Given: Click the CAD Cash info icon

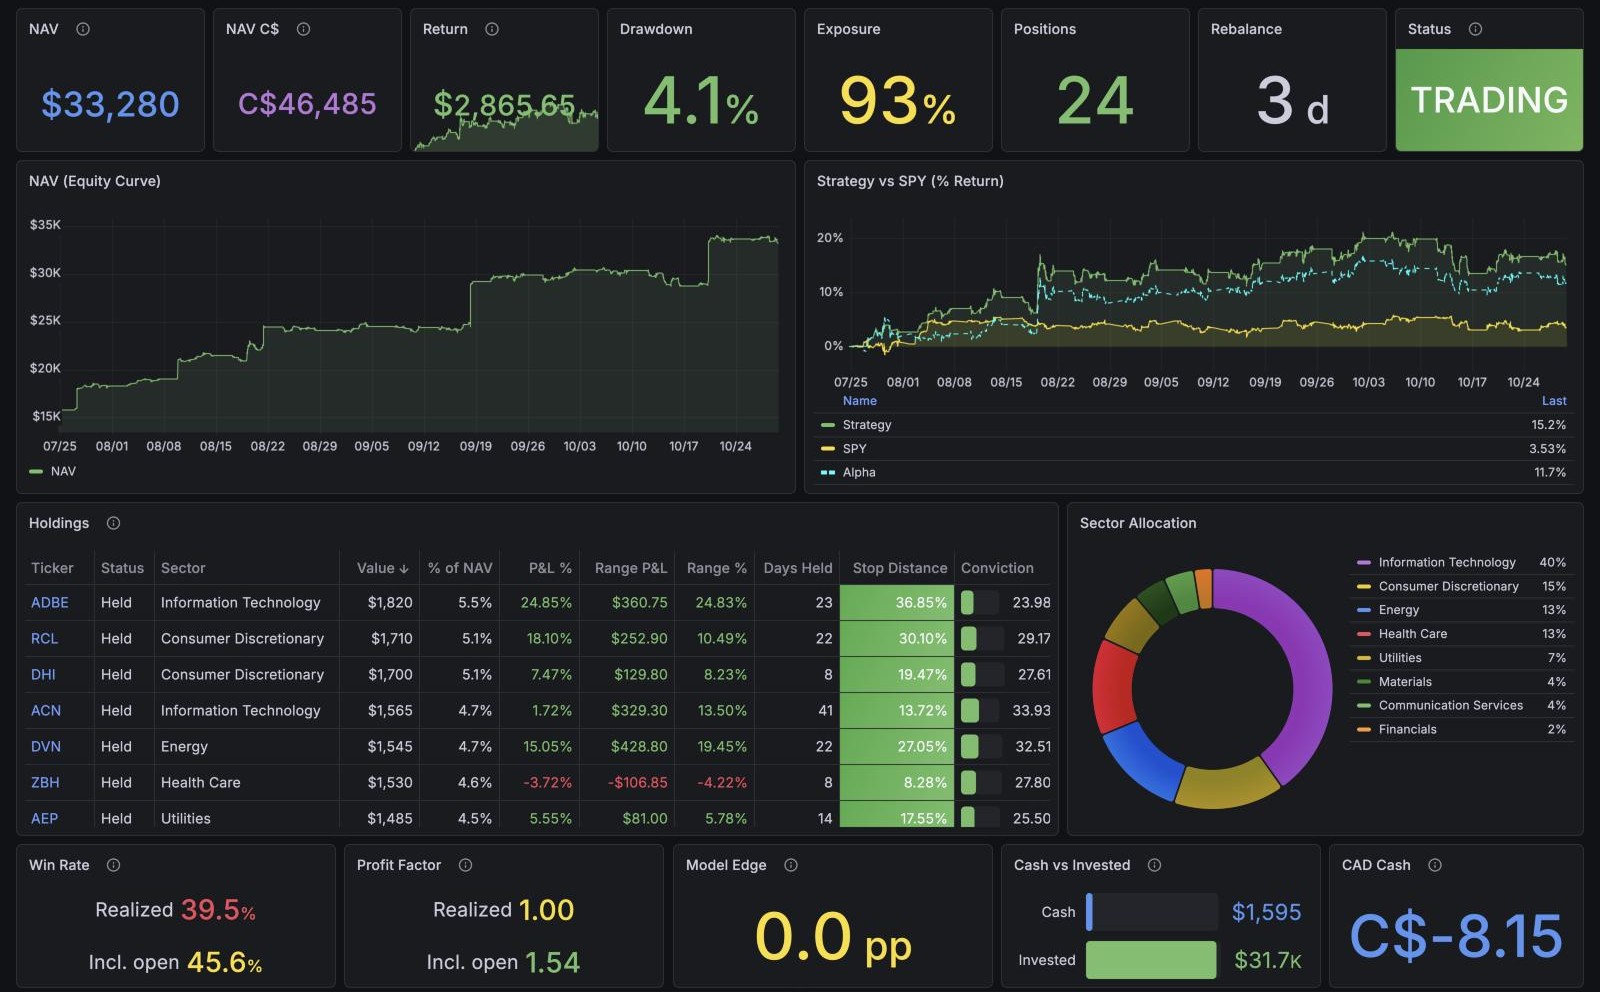Looking at the screenshot, I should (x=1435, y=865).
